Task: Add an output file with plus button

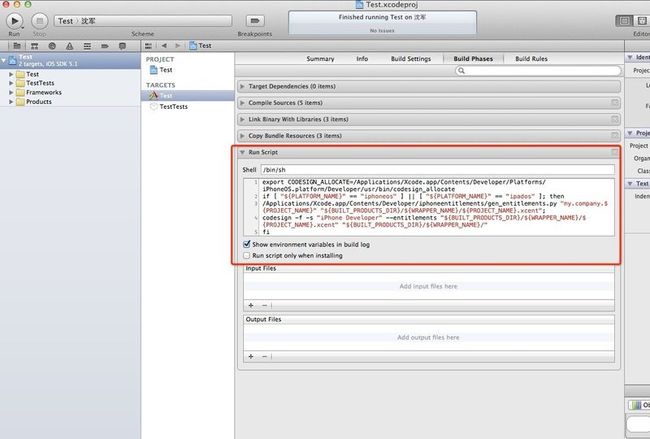Action: 251,356
